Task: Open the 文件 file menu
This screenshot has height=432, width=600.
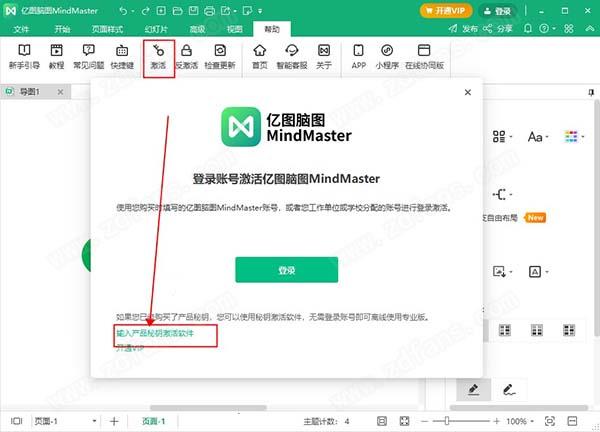Action: (21, 29)
